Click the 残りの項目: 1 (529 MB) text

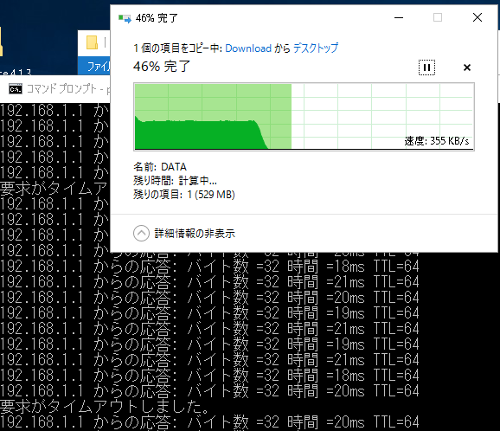tap(184, 194)
